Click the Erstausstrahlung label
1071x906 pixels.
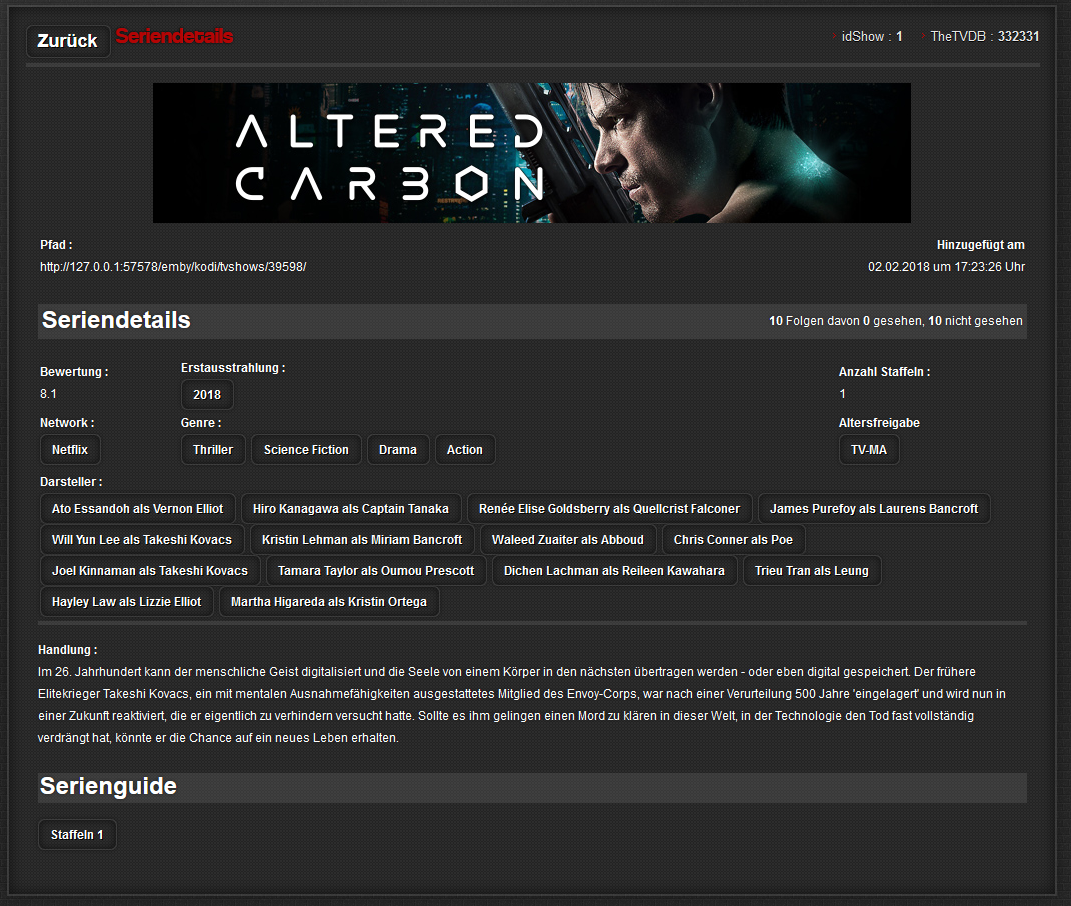233,368
